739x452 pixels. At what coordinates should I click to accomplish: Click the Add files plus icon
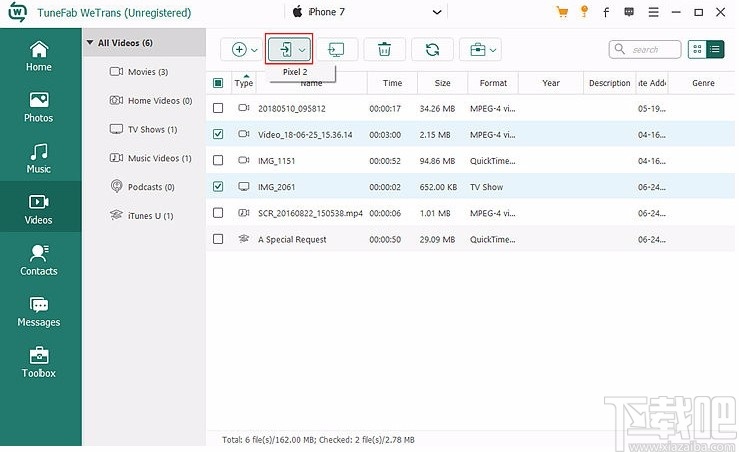[239, 49]
